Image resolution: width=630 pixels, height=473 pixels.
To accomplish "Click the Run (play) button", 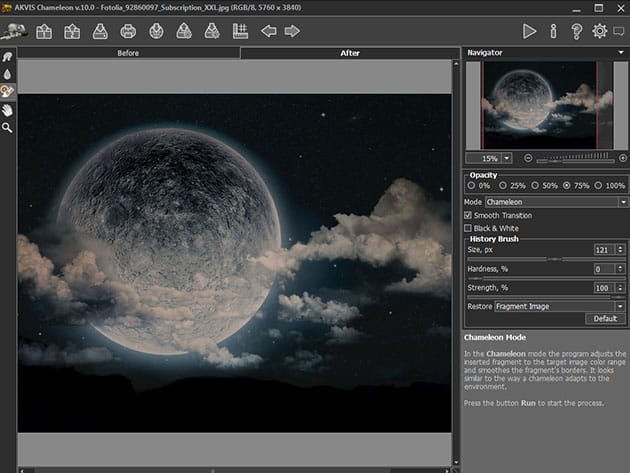I will pyautogui.click(x=530, y=31).
